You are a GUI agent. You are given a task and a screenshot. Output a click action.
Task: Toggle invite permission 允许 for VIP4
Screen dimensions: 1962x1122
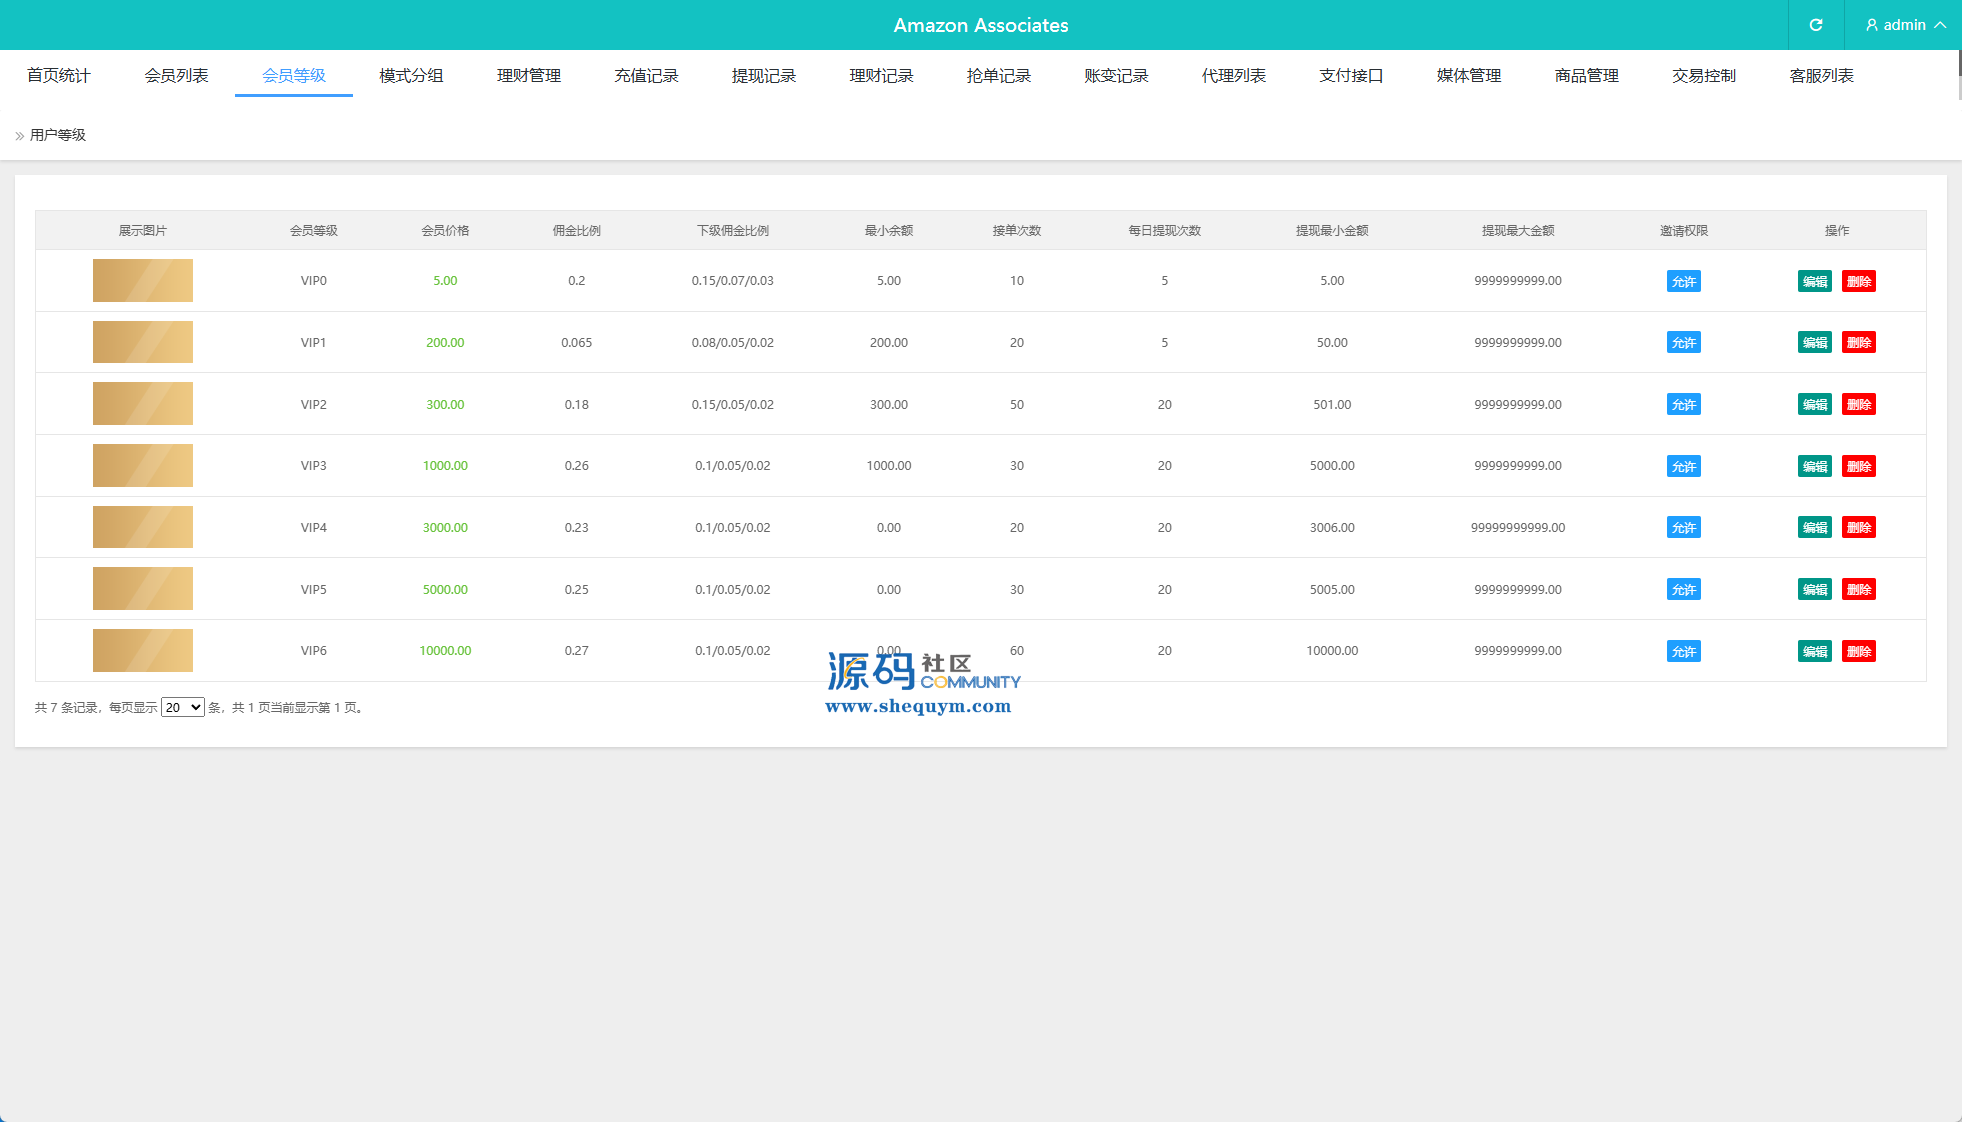[x=1683, y=528]
